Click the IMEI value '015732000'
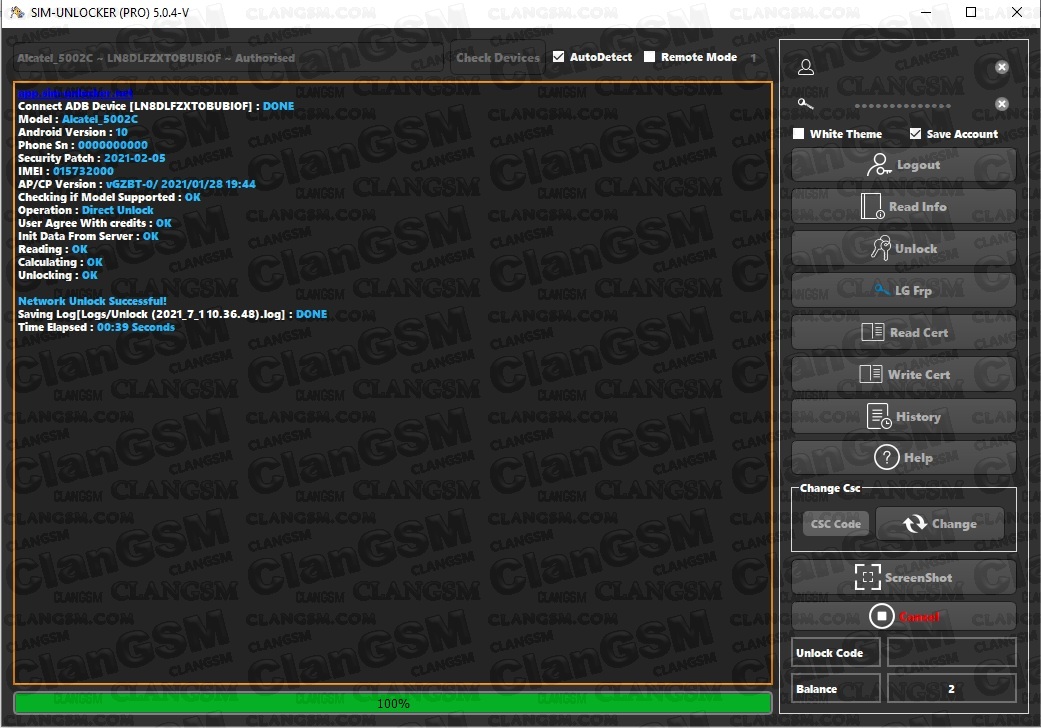The height and width of the screenshot is (728, 1041). pyautogui.click(x=83, y=171)
